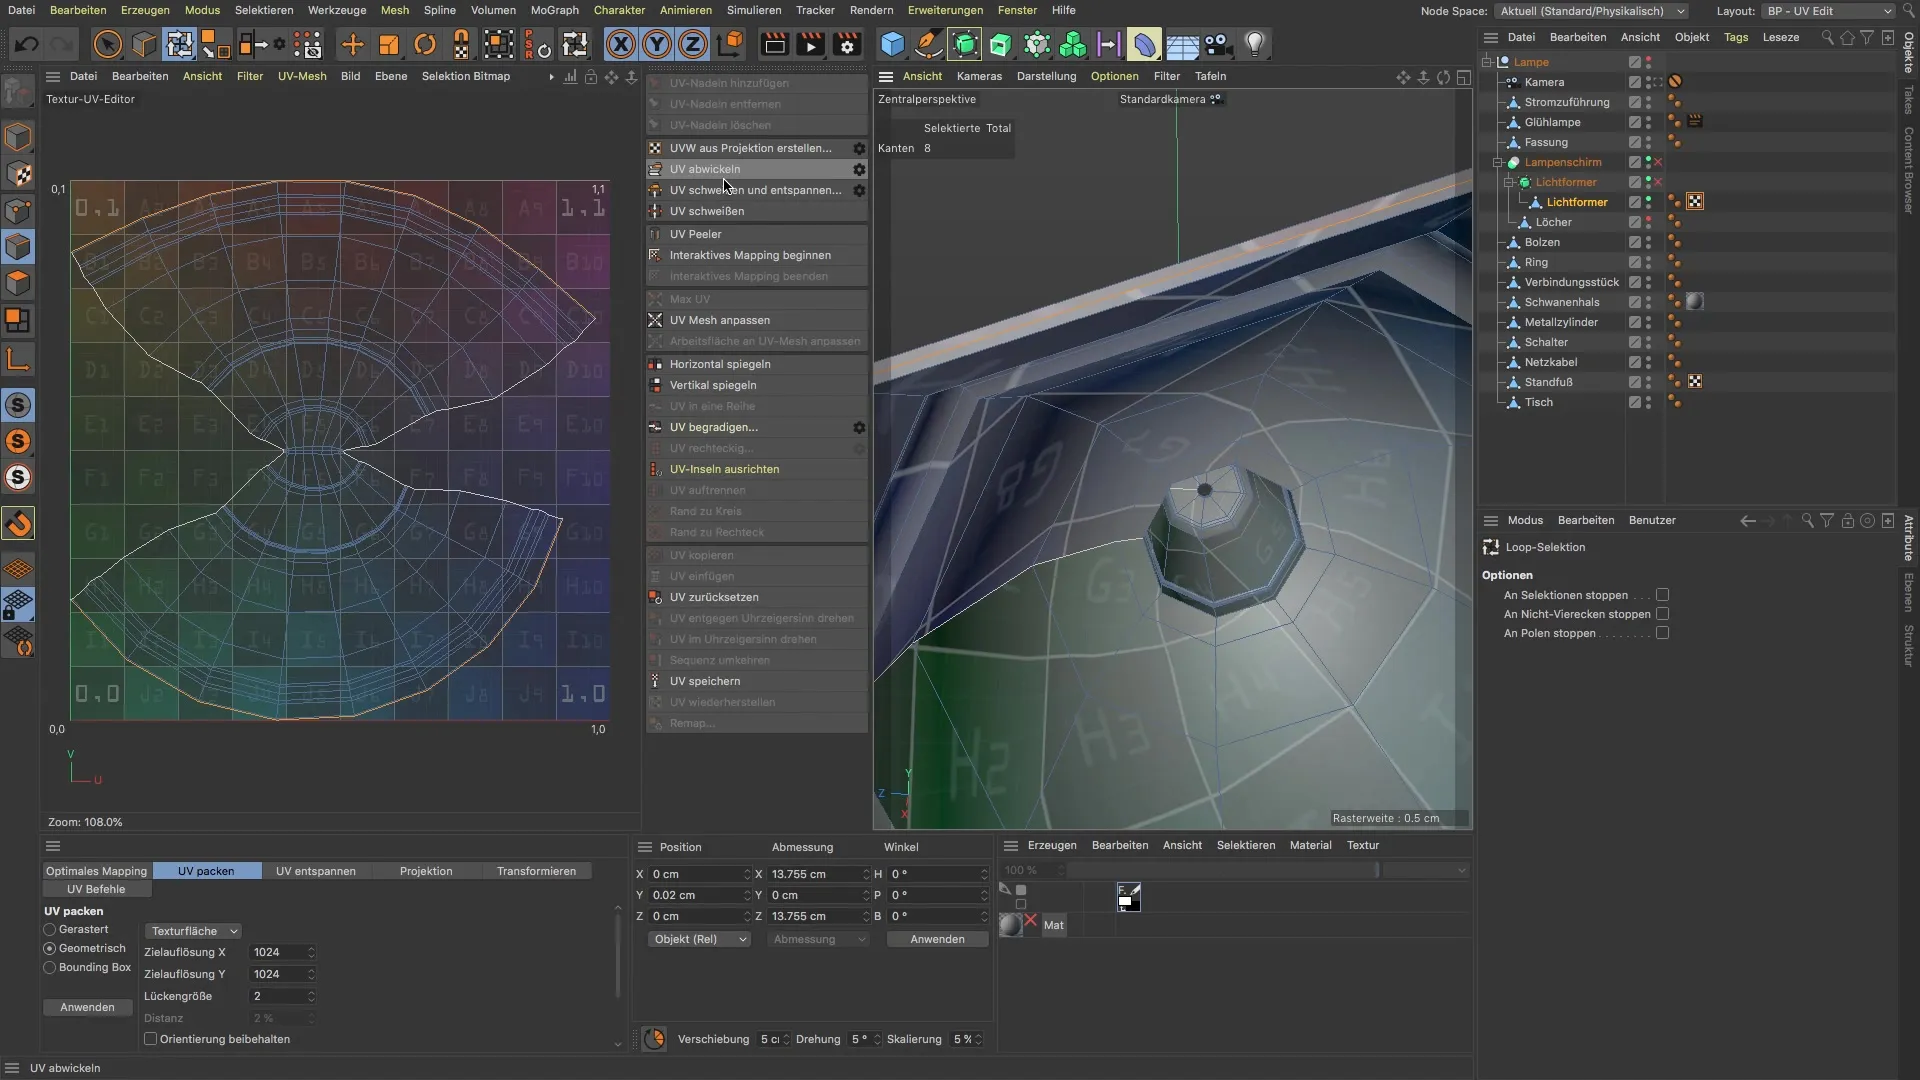1920x1080 pixels.
Task: Toggle visibility dots for Tisch object
Action: coord(1648,402)
